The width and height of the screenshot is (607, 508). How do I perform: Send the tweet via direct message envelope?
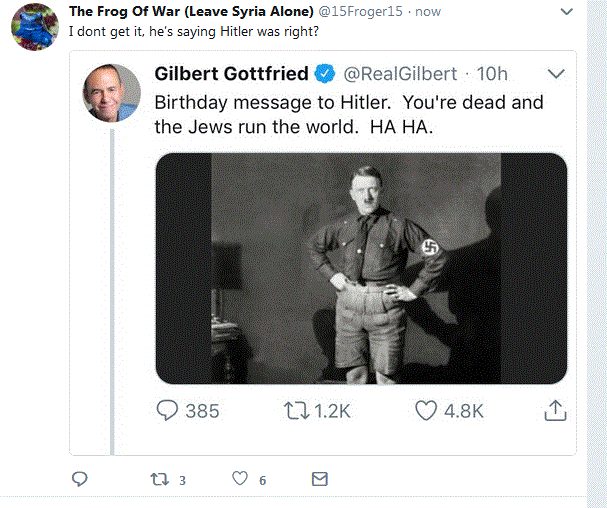coord(319,480)
